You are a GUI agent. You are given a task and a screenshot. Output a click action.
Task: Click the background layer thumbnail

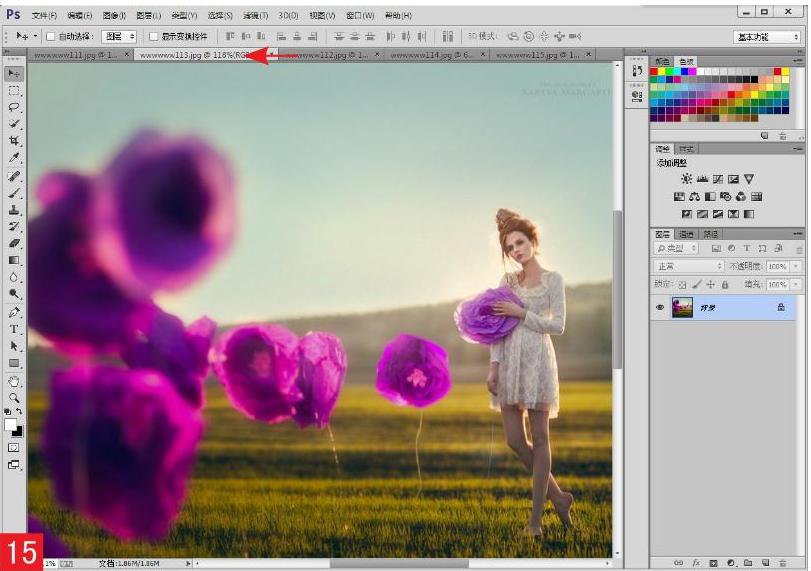(682, 307)
